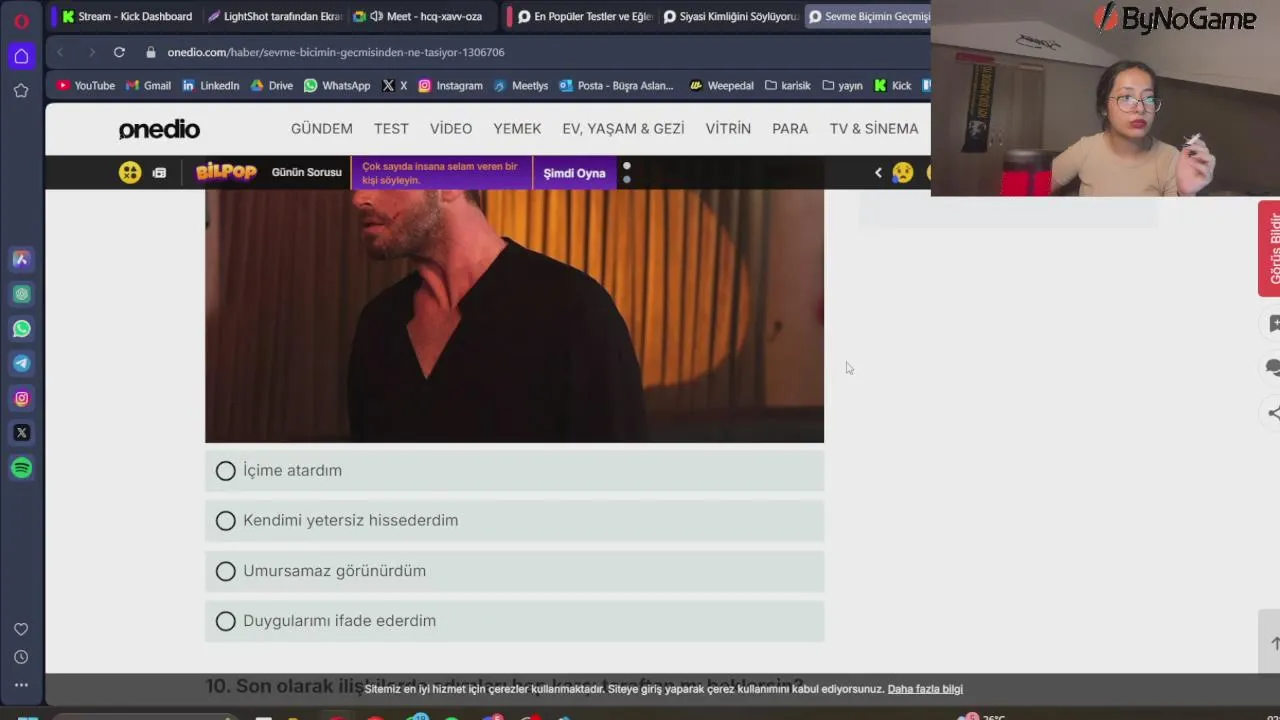Open Opera sidebar home icon
1280x720 pixels.
pos(21,56)
